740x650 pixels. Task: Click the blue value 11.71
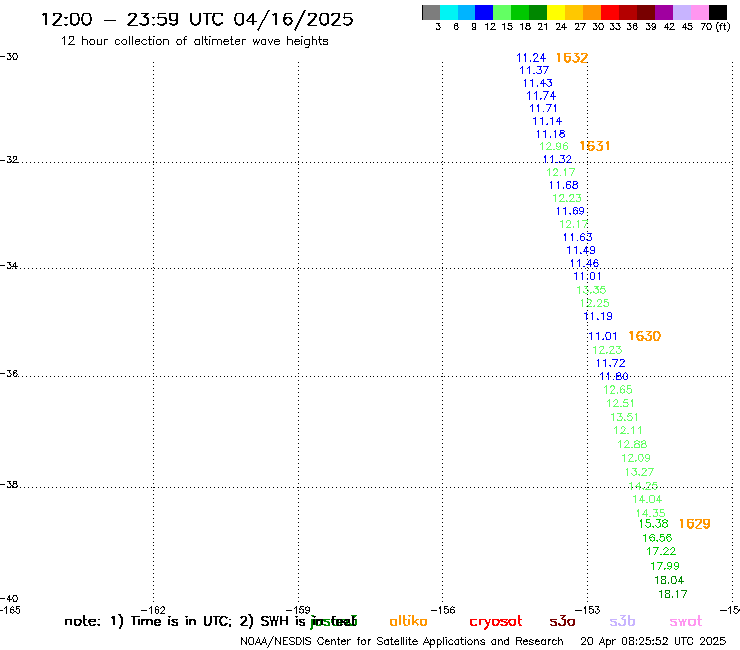coord(543,108)
